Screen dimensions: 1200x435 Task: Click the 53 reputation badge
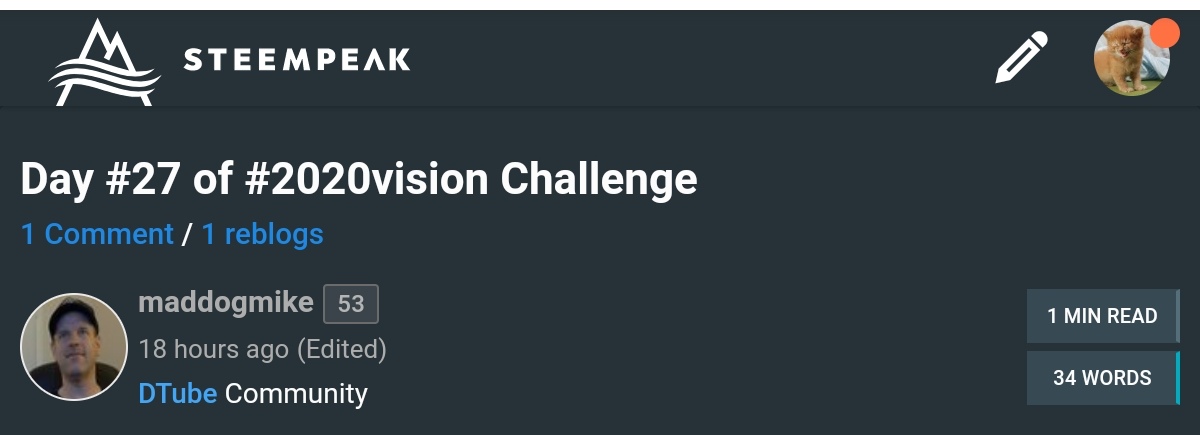pos(351,303)
